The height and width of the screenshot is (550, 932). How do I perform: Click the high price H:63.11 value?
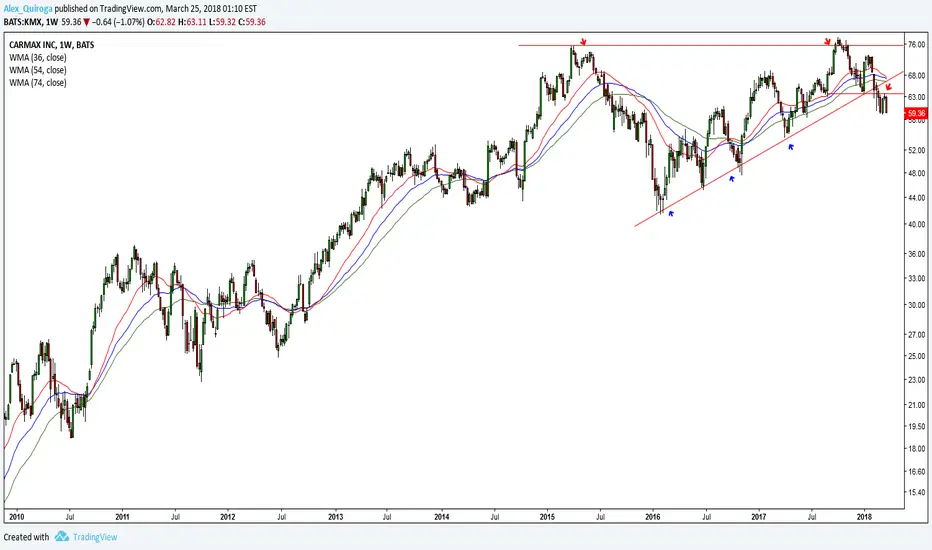[191, 22]
